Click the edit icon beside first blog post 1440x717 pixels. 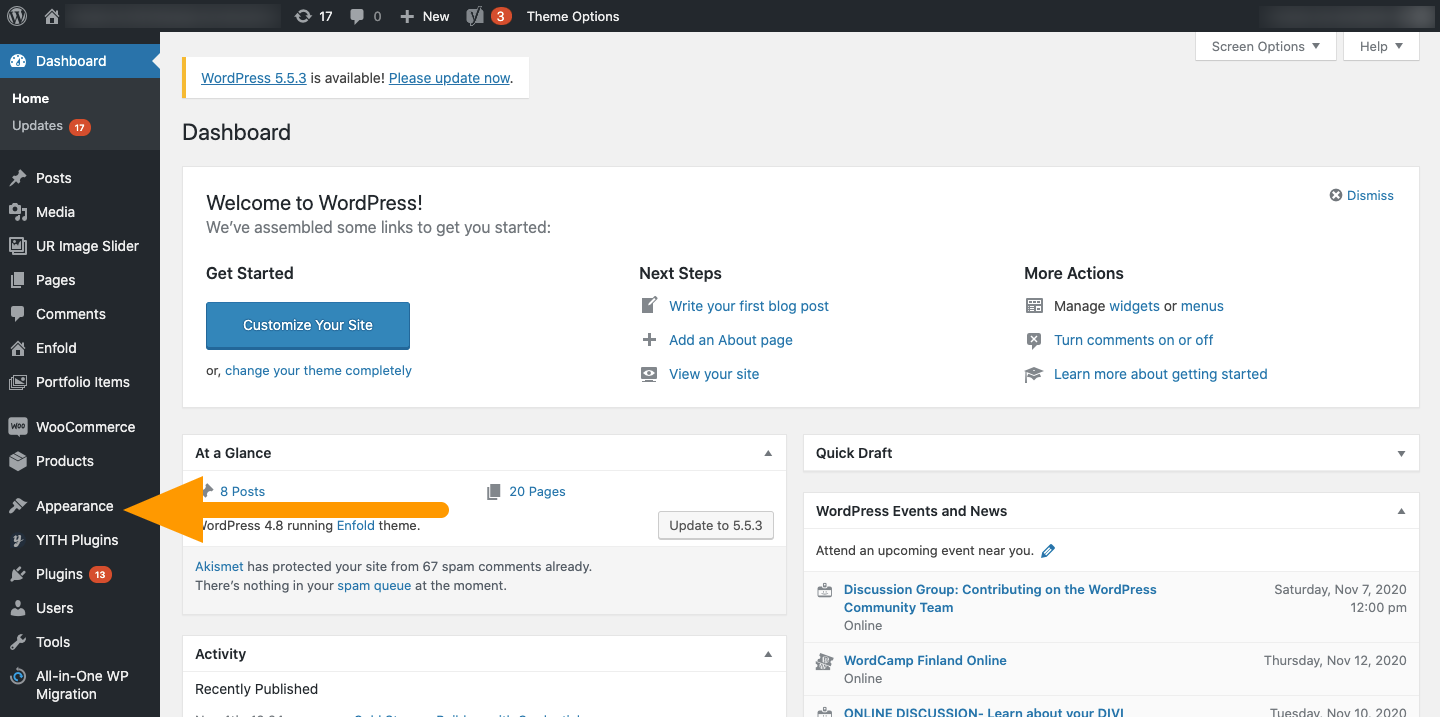650,305
